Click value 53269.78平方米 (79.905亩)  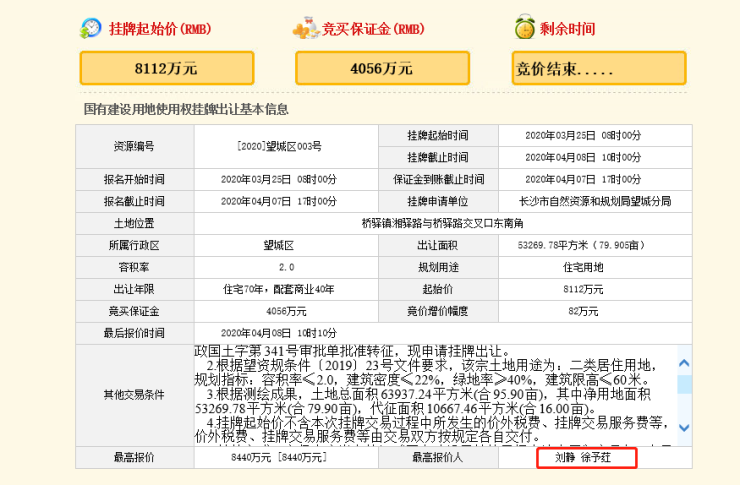581,245
